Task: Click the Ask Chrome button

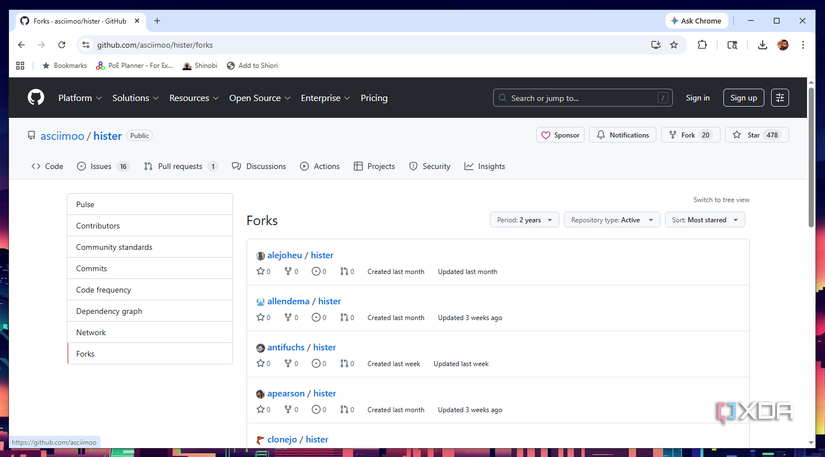Action: 697,21
